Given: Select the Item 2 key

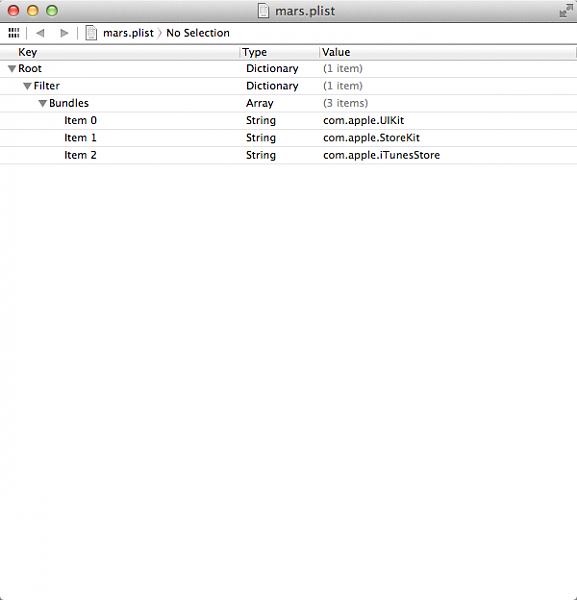Looking at the screenshot, I should tap(80, 155).
